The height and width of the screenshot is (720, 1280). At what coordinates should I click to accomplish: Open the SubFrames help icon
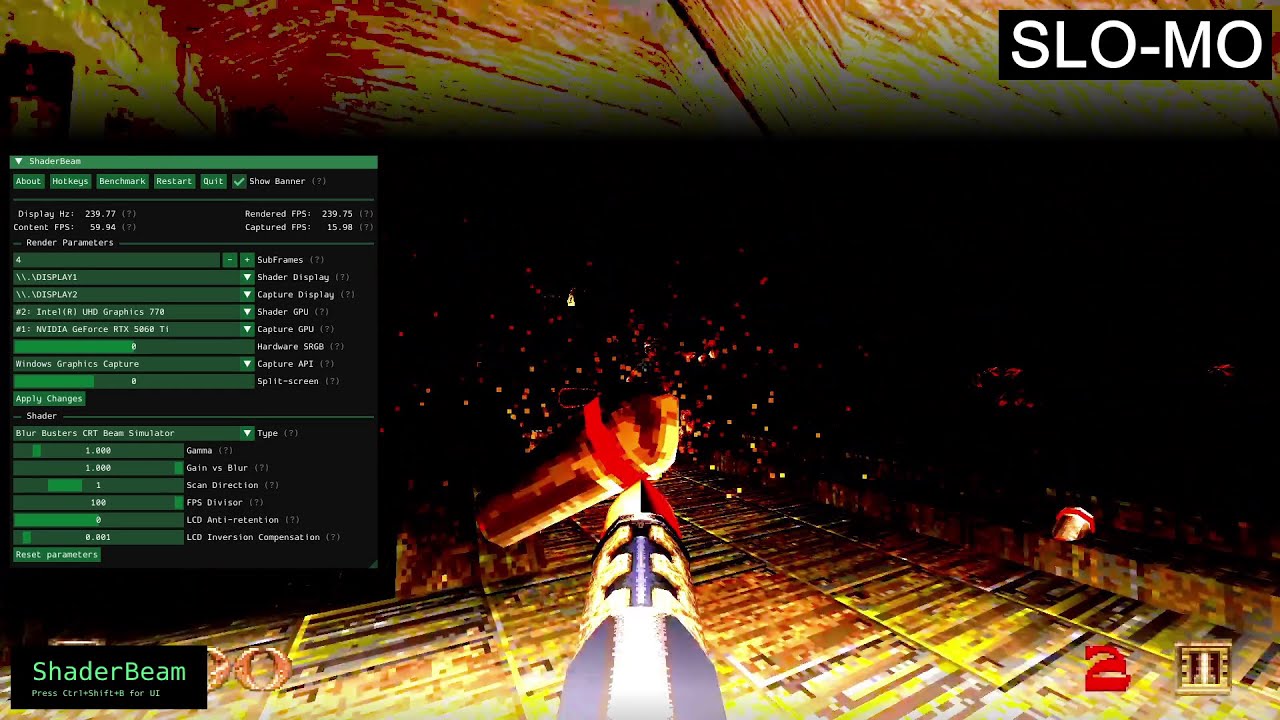(x=318, y=259)
